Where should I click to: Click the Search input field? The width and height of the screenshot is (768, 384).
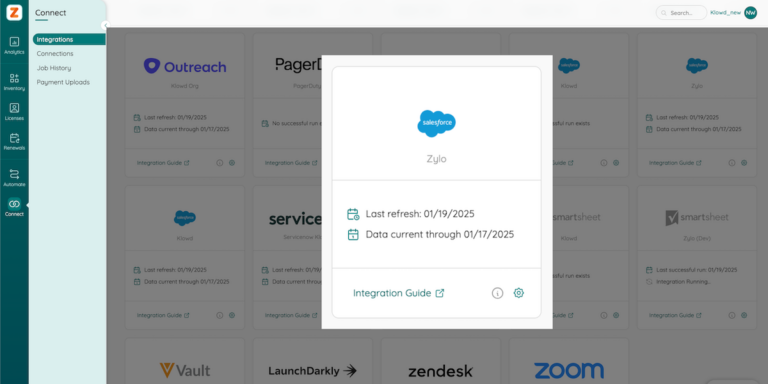(681, 13)
